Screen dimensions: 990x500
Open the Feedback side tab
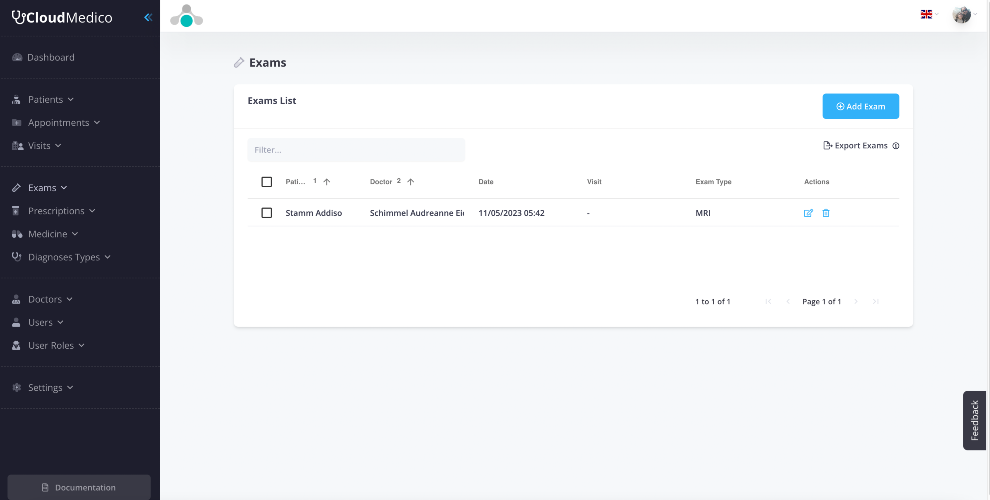tap(975, 420)
